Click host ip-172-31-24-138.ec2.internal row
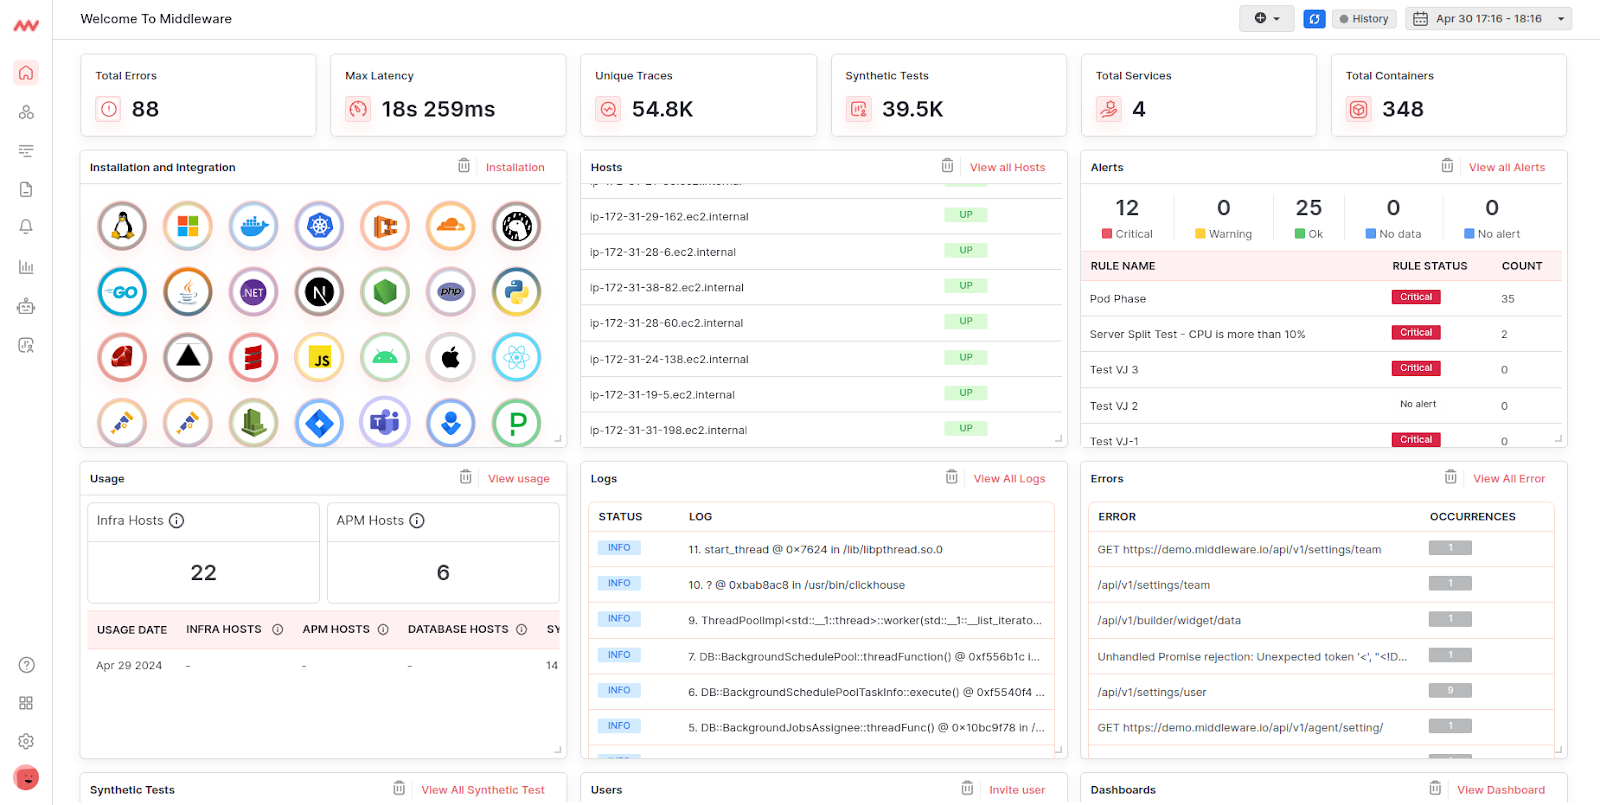1600x805 pixels. tap(822, 359)
